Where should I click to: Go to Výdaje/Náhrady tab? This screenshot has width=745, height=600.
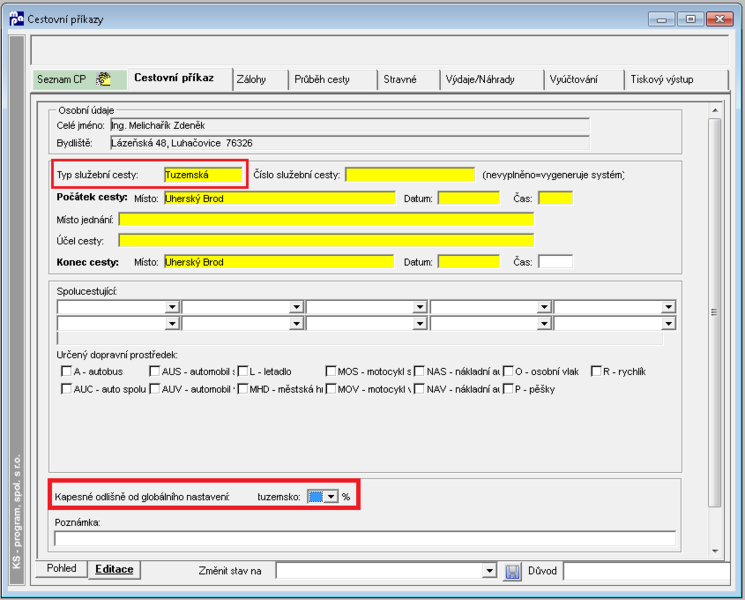click(x=492, y=79)
